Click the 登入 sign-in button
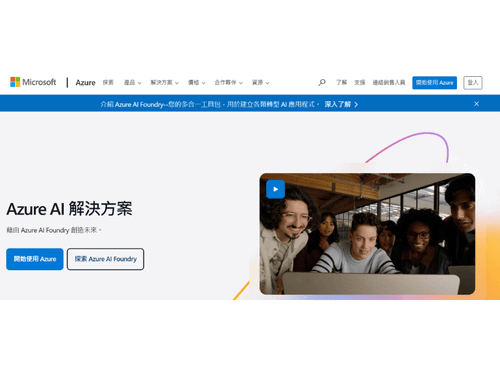This screenshot has height=375, width=500. pos(473,83)
